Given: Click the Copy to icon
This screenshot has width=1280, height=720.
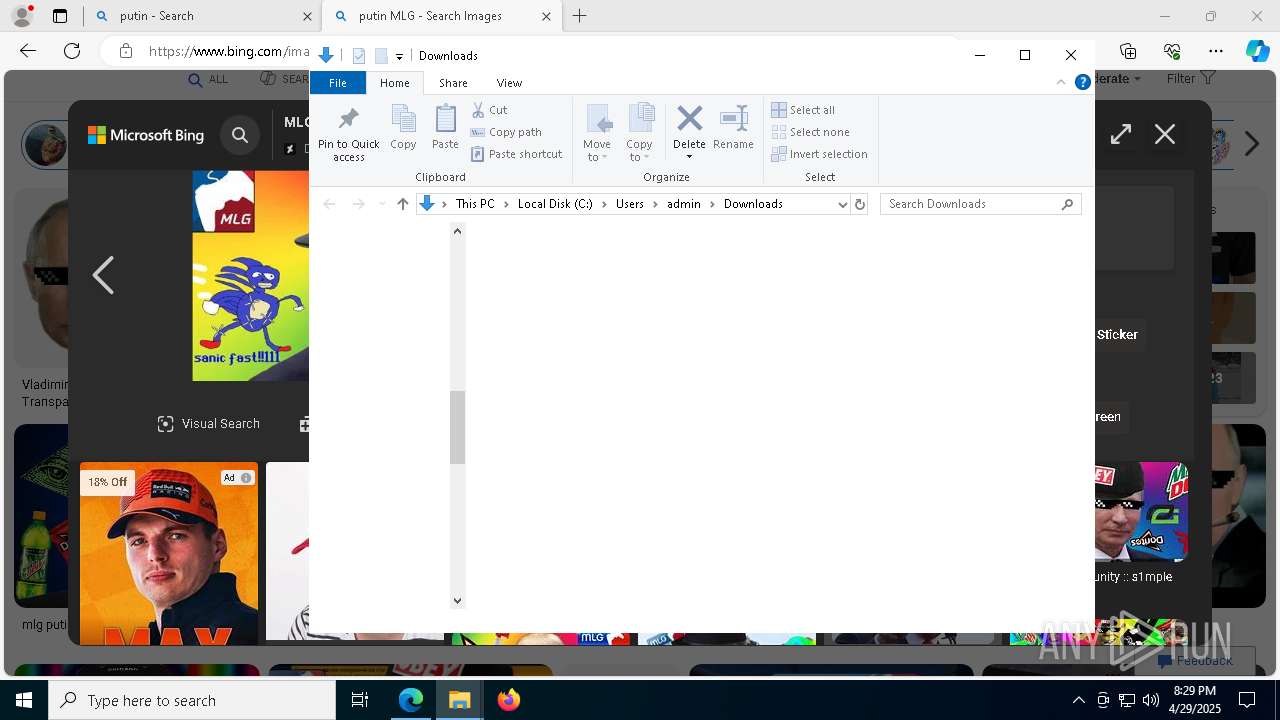Looking at the screenshot, I should point(640,119).
